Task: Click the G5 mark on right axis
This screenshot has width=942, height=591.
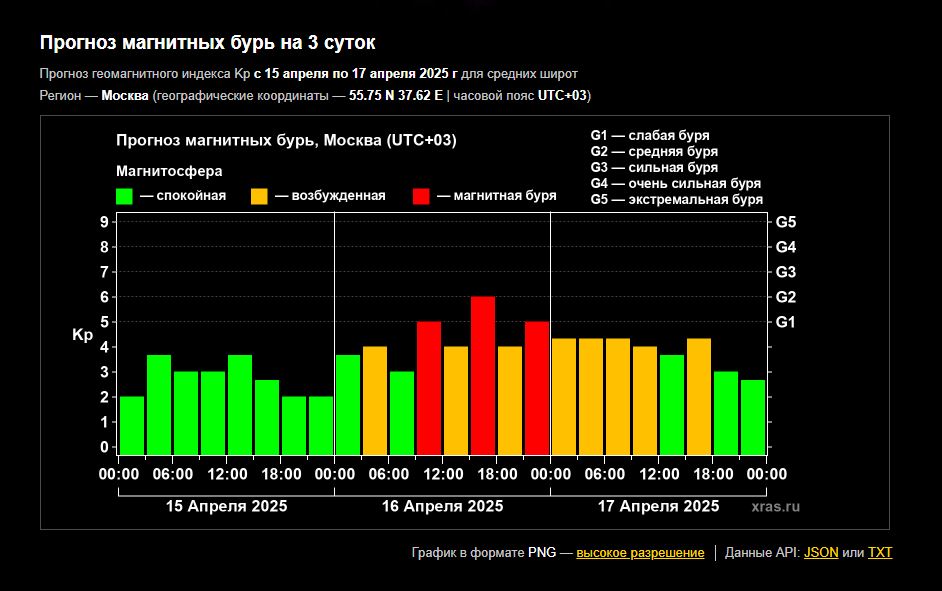Action: pyautogui.click(x=786, y=222)
